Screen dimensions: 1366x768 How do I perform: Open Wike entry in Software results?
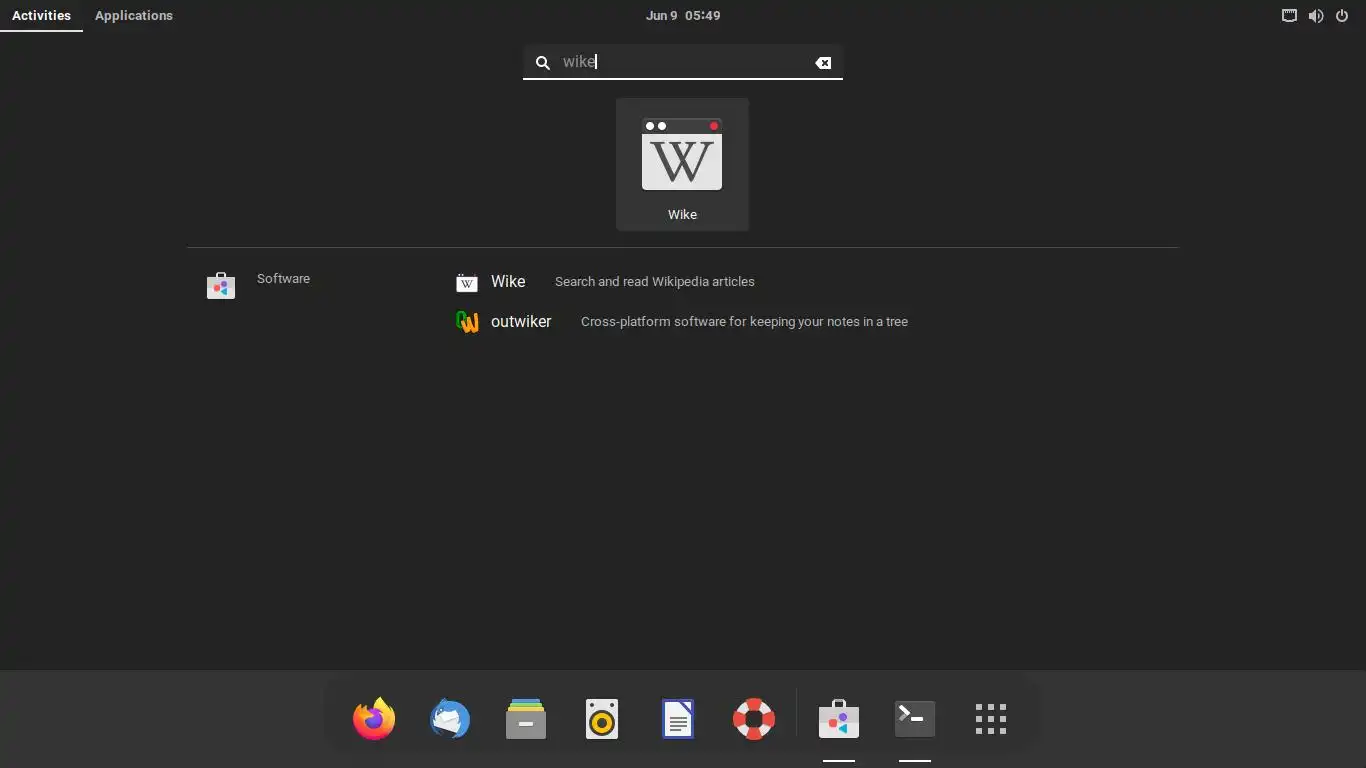tap(508, 282)
